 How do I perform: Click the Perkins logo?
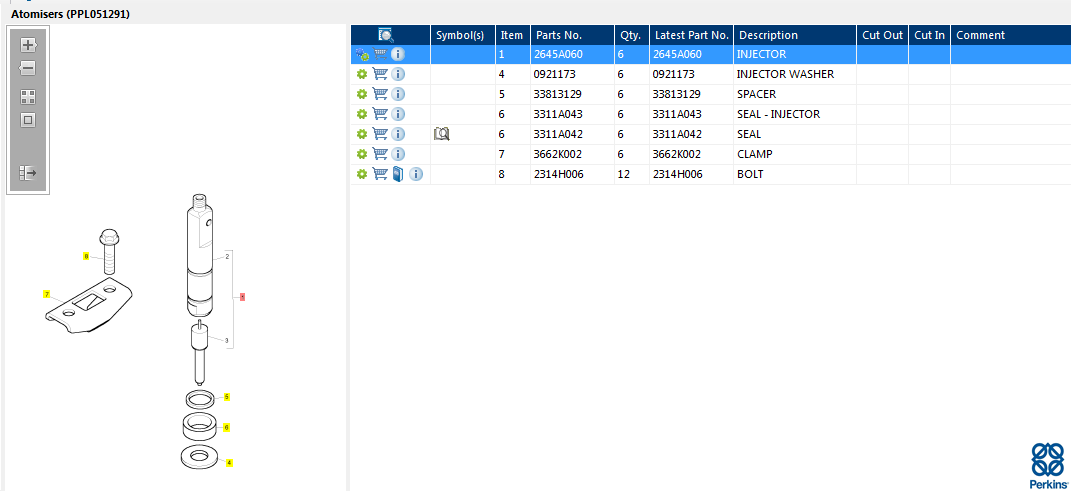(1048, 464)
